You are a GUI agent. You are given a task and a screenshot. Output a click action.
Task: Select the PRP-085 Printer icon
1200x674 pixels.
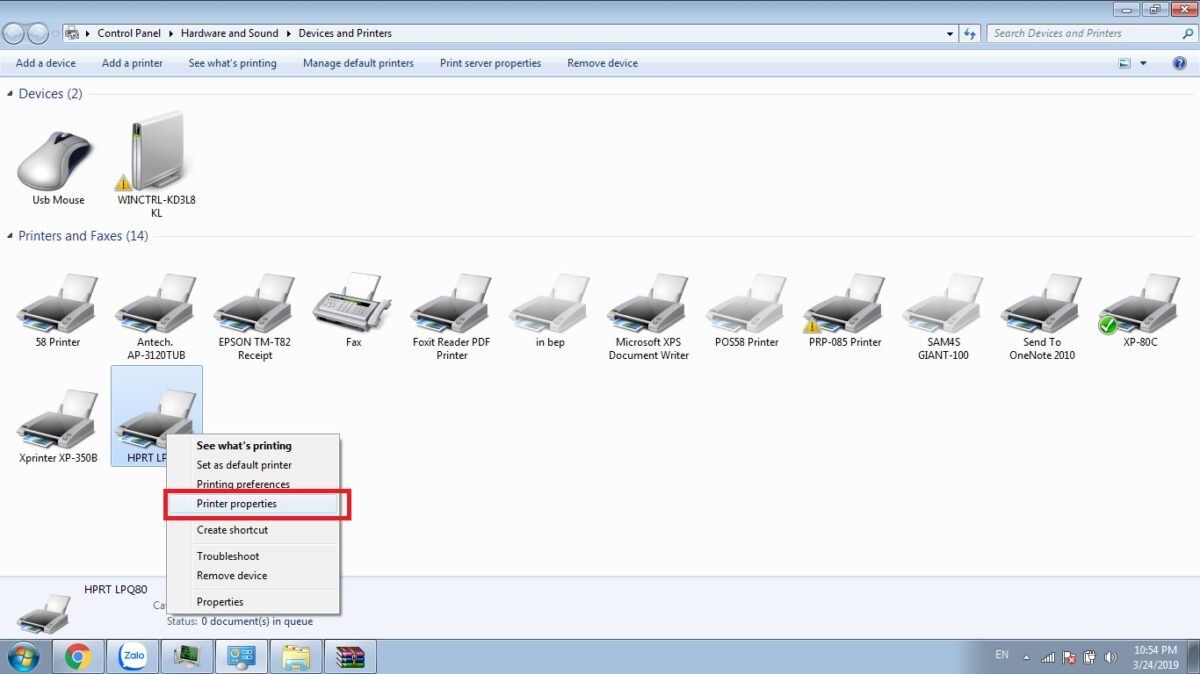tap(844, 303)
